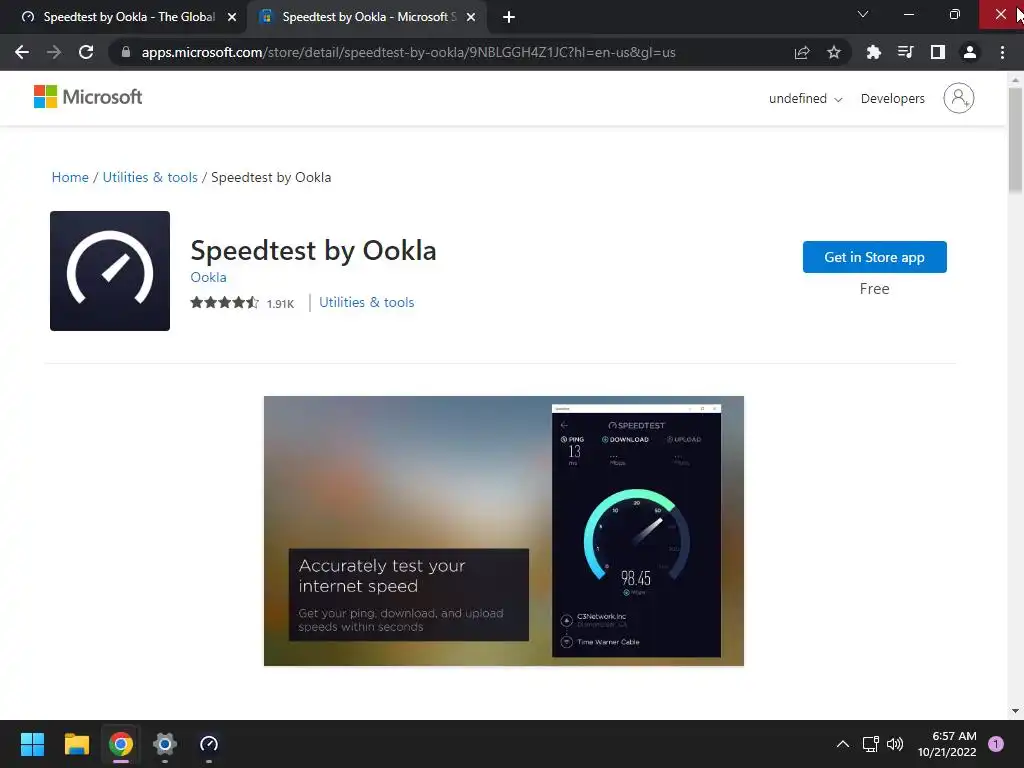Open a new tab with the plus button
The height and width of the screenshot is (768, 1024).
[509, 17]
